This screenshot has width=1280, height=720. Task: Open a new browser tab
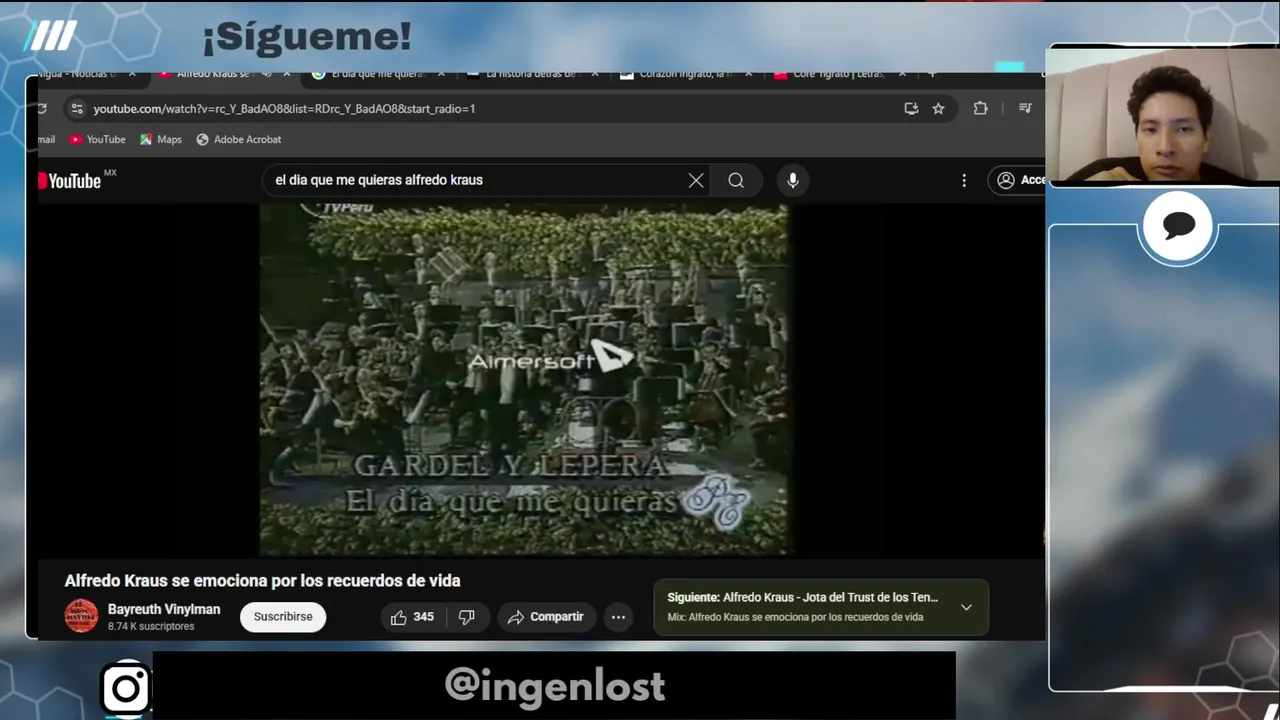[x=932, y=74]
